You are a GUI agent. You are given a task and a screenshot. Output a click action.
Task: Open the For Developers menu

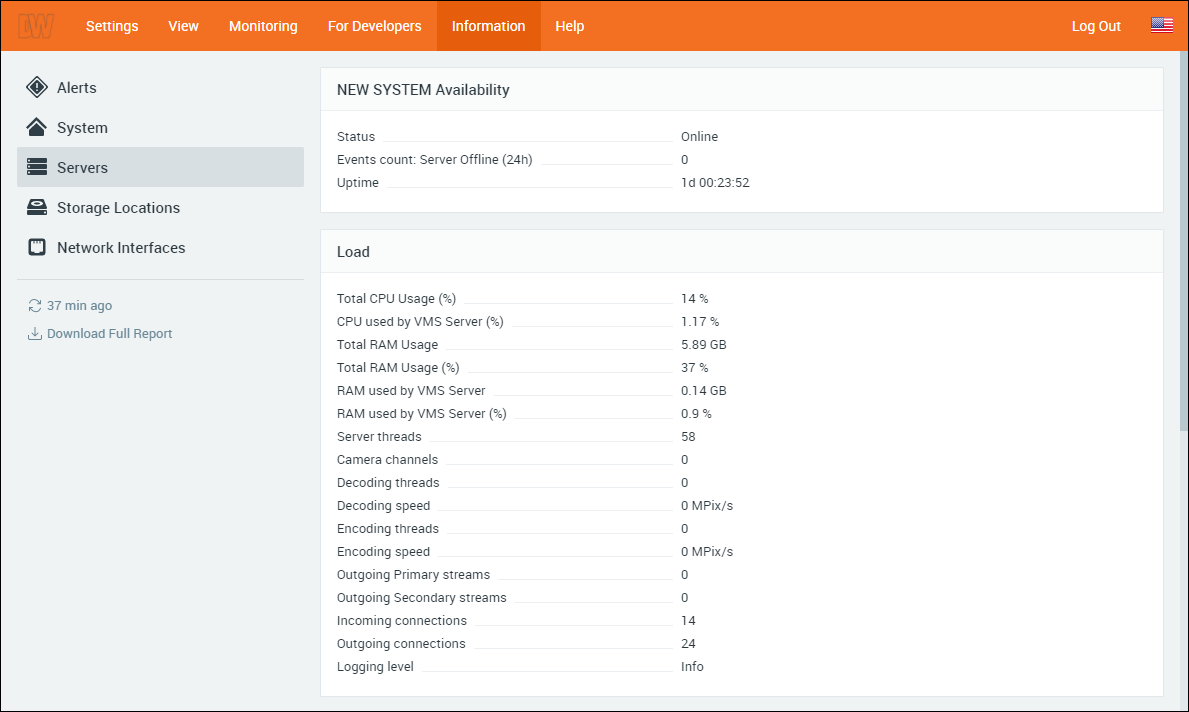374,26
